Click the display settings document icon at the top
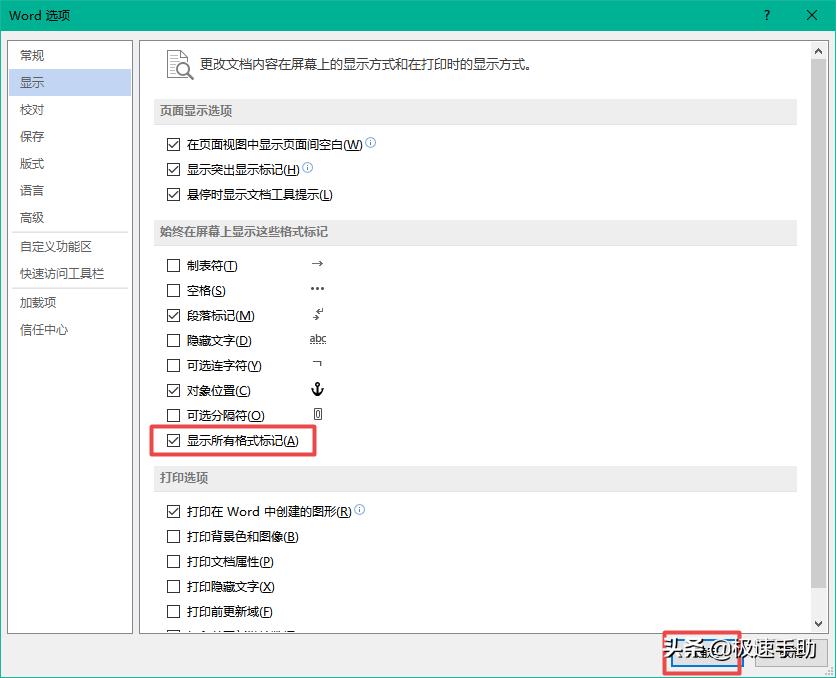The height and width of the screenshot is (678, 836). click(179, 64)
